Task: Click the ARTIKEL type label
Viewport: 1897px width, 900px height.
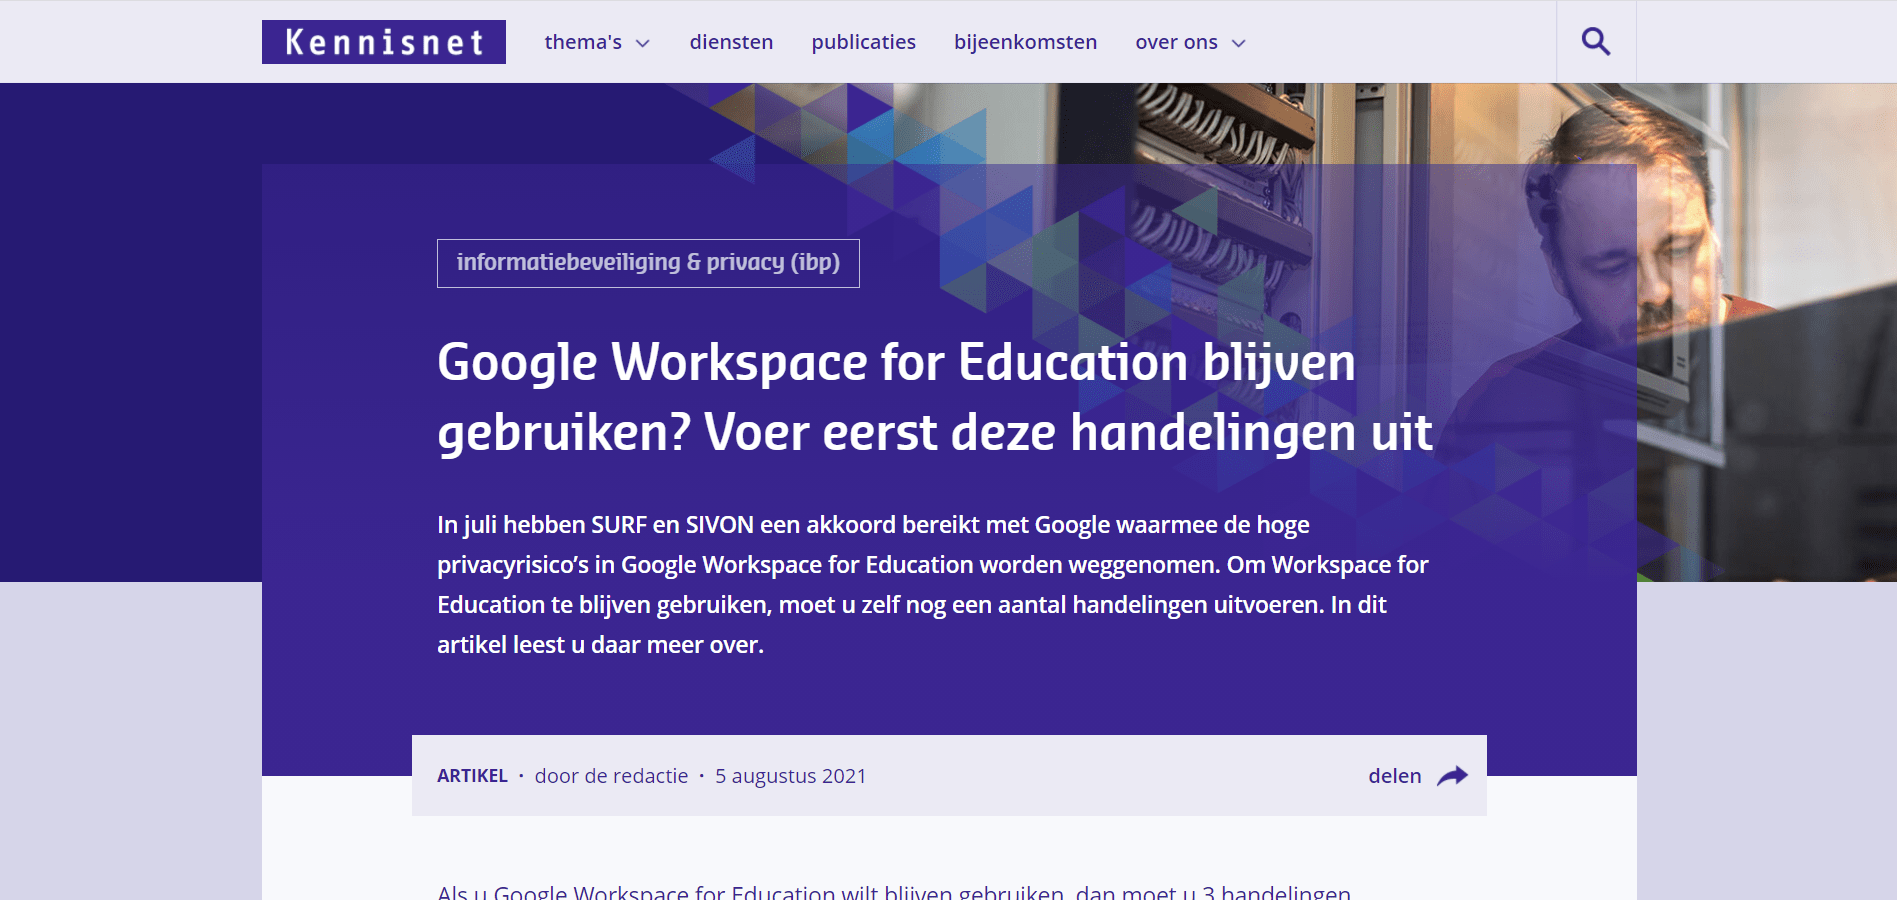Action: pyautogui.click(x=472, y=776)
